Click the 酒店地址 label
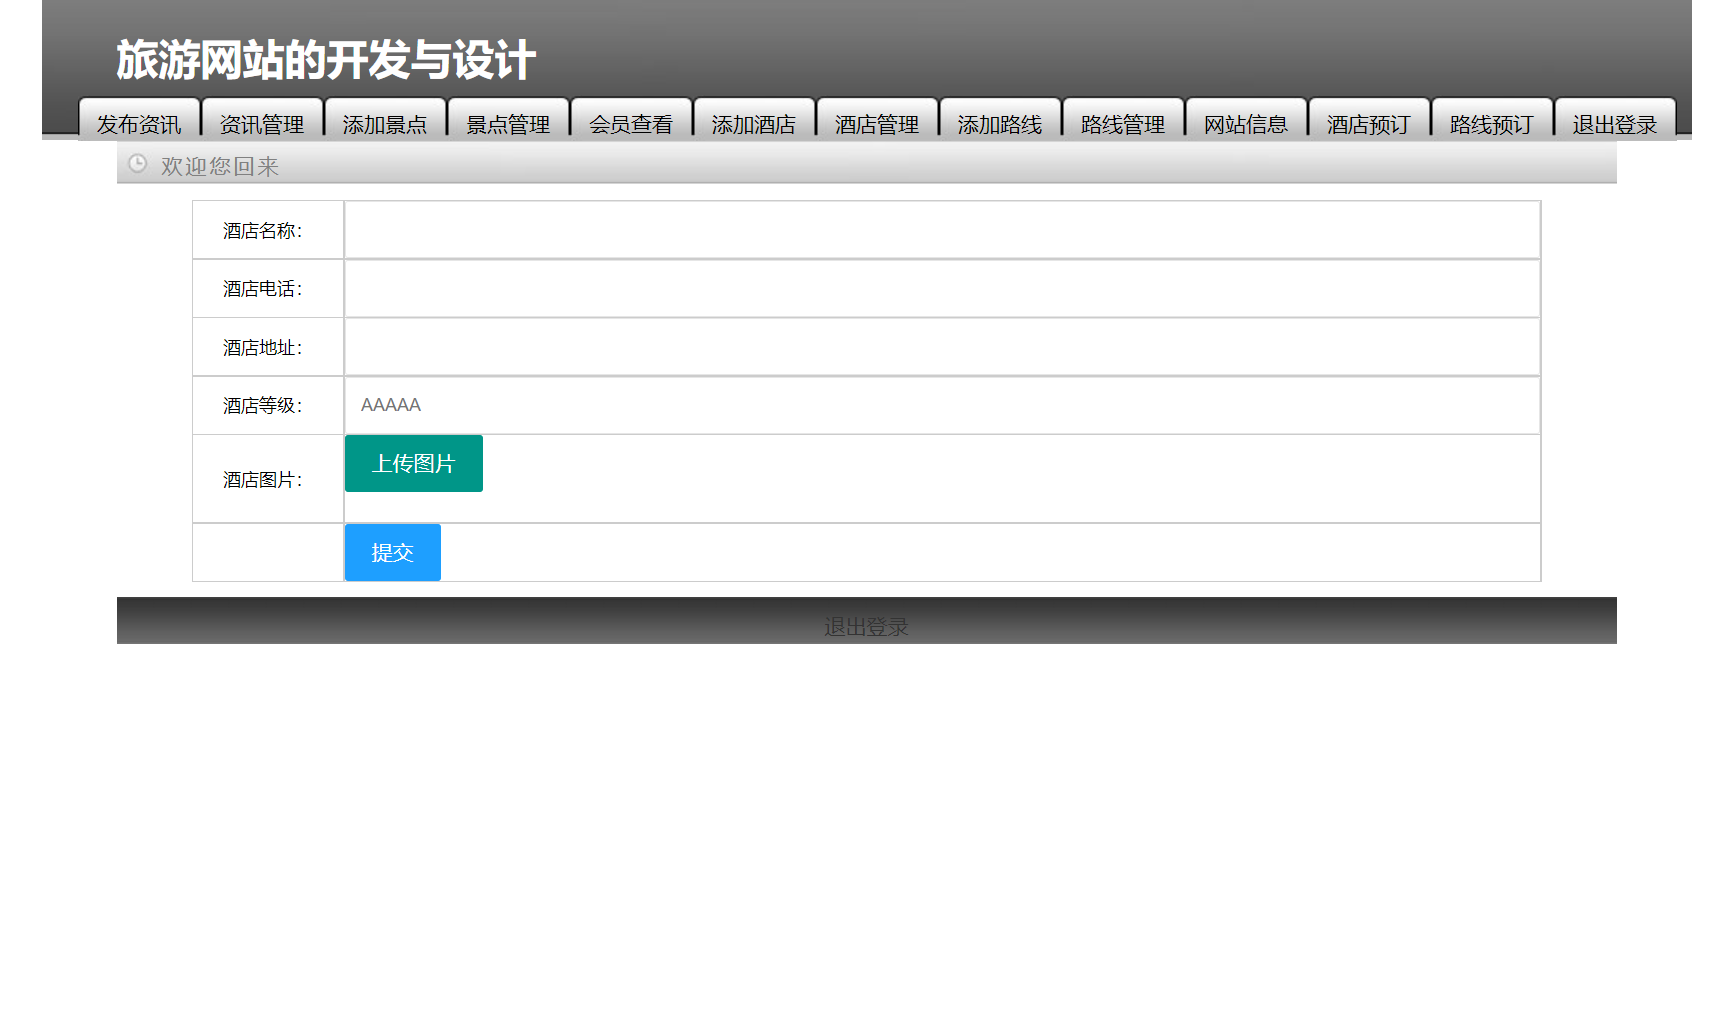Viewport: 1735px width, 1022px height. tap(262, 348)
